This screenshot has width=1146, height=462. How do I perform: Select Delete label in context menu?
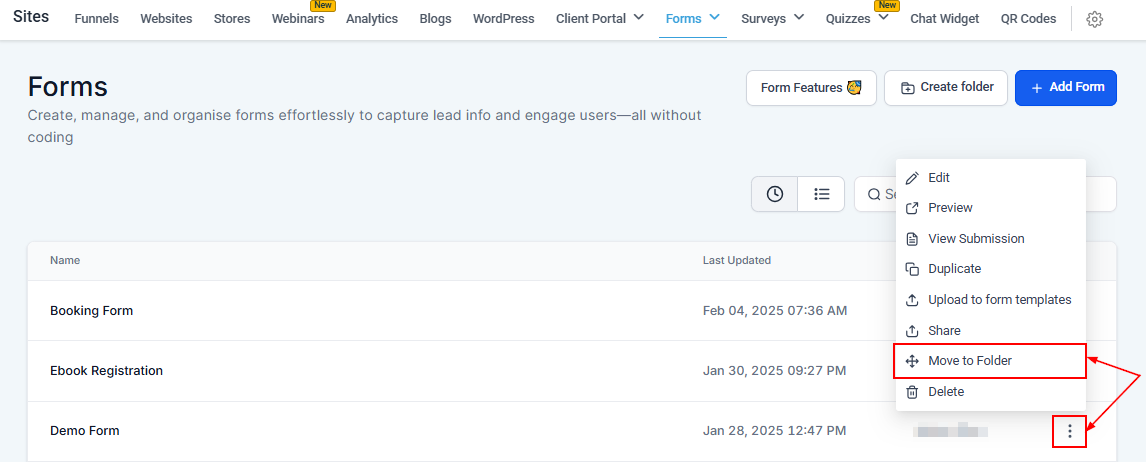click(x=946, y=392)
